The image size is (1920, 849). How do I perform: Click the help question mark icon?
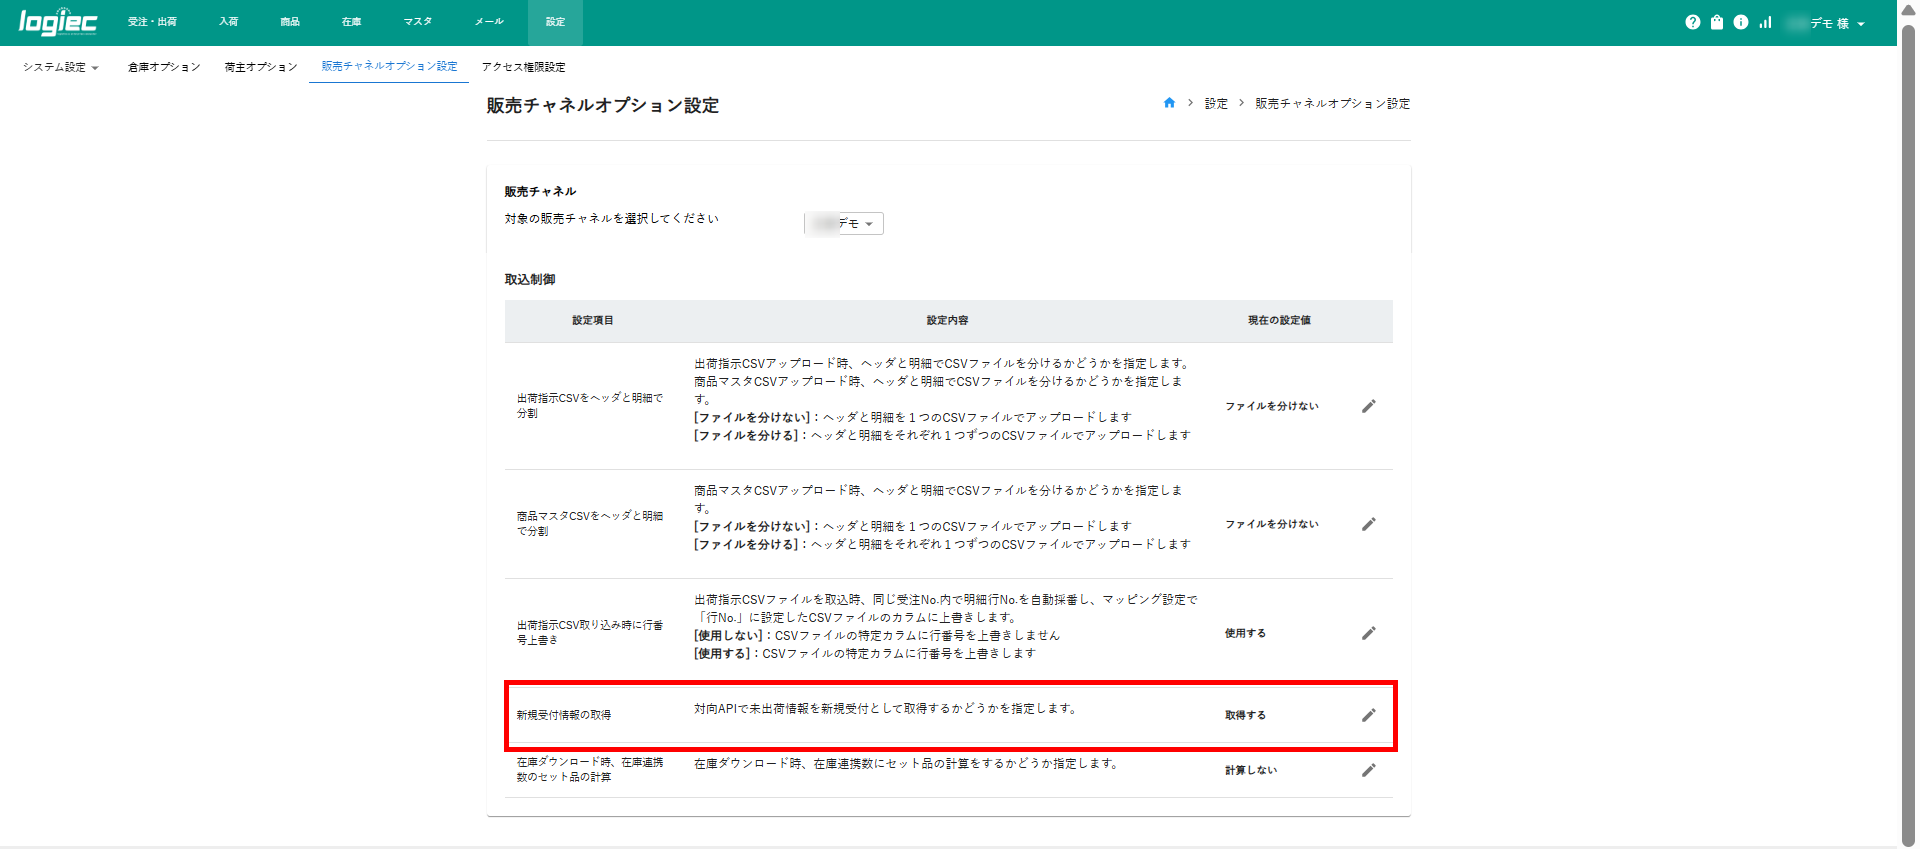pyautogui.click(x=1692, y=22)
